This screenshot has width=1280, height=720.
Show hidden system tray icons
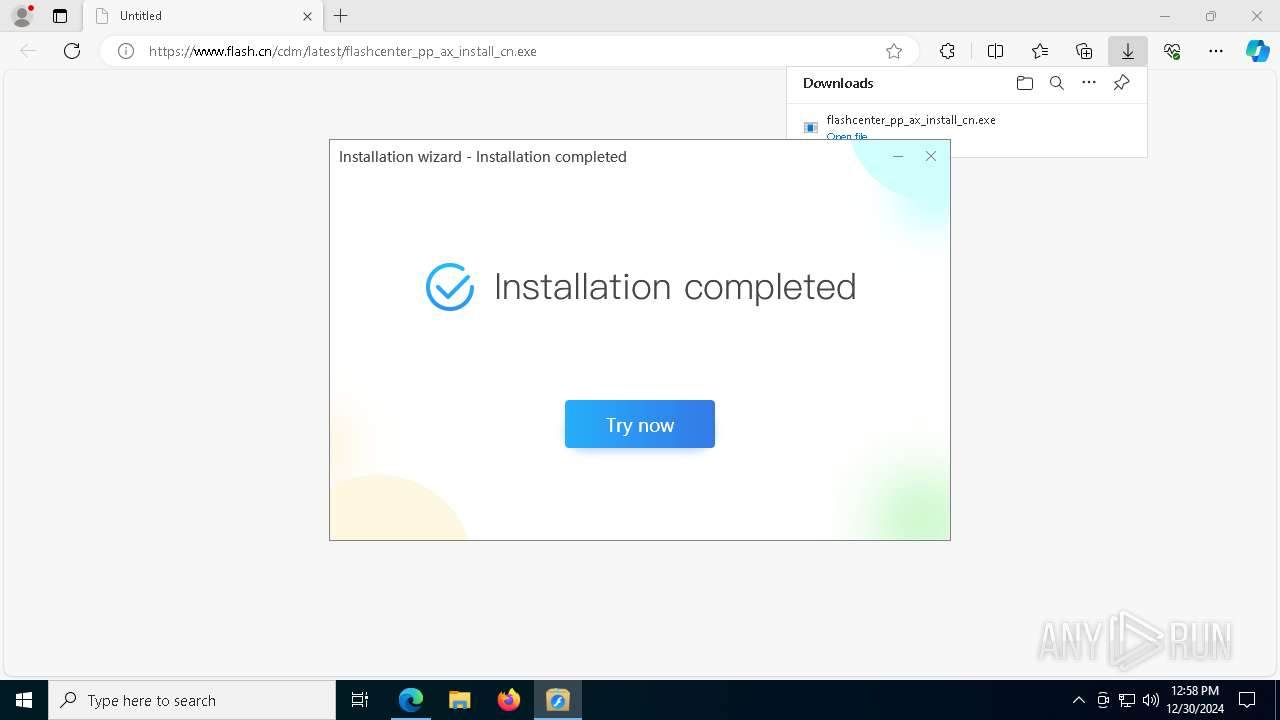(1078, 700)
